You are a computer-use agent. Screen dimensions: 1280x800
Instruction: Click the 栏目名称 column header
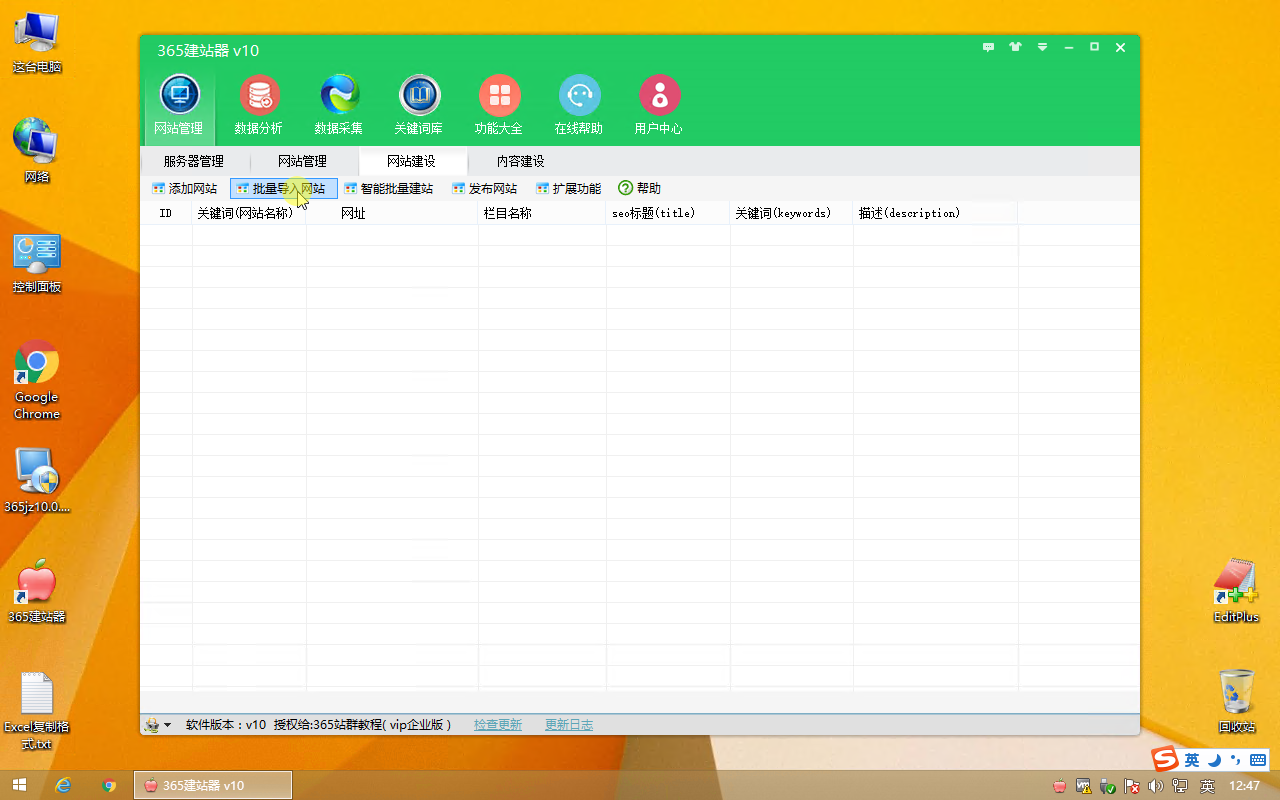pos(542,213)
